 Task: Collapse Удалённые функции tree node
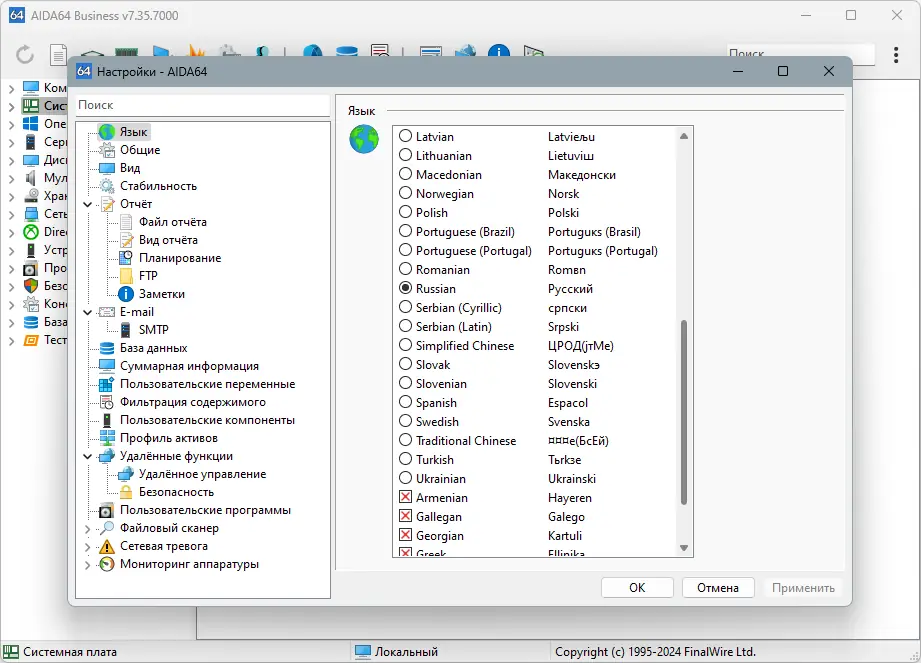coord(88,456)
